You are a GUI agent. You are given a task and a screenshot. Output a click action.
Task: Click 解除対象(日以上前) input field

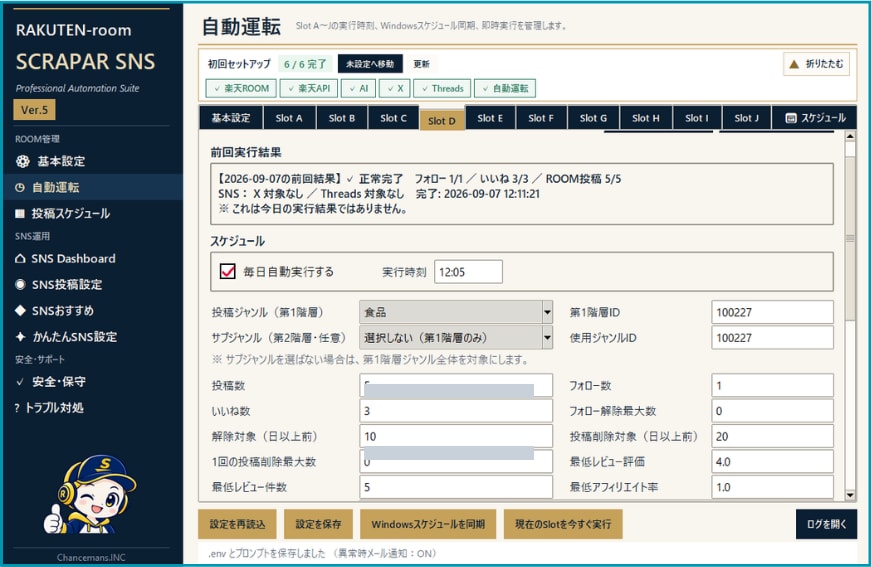(x=456, y=436)
